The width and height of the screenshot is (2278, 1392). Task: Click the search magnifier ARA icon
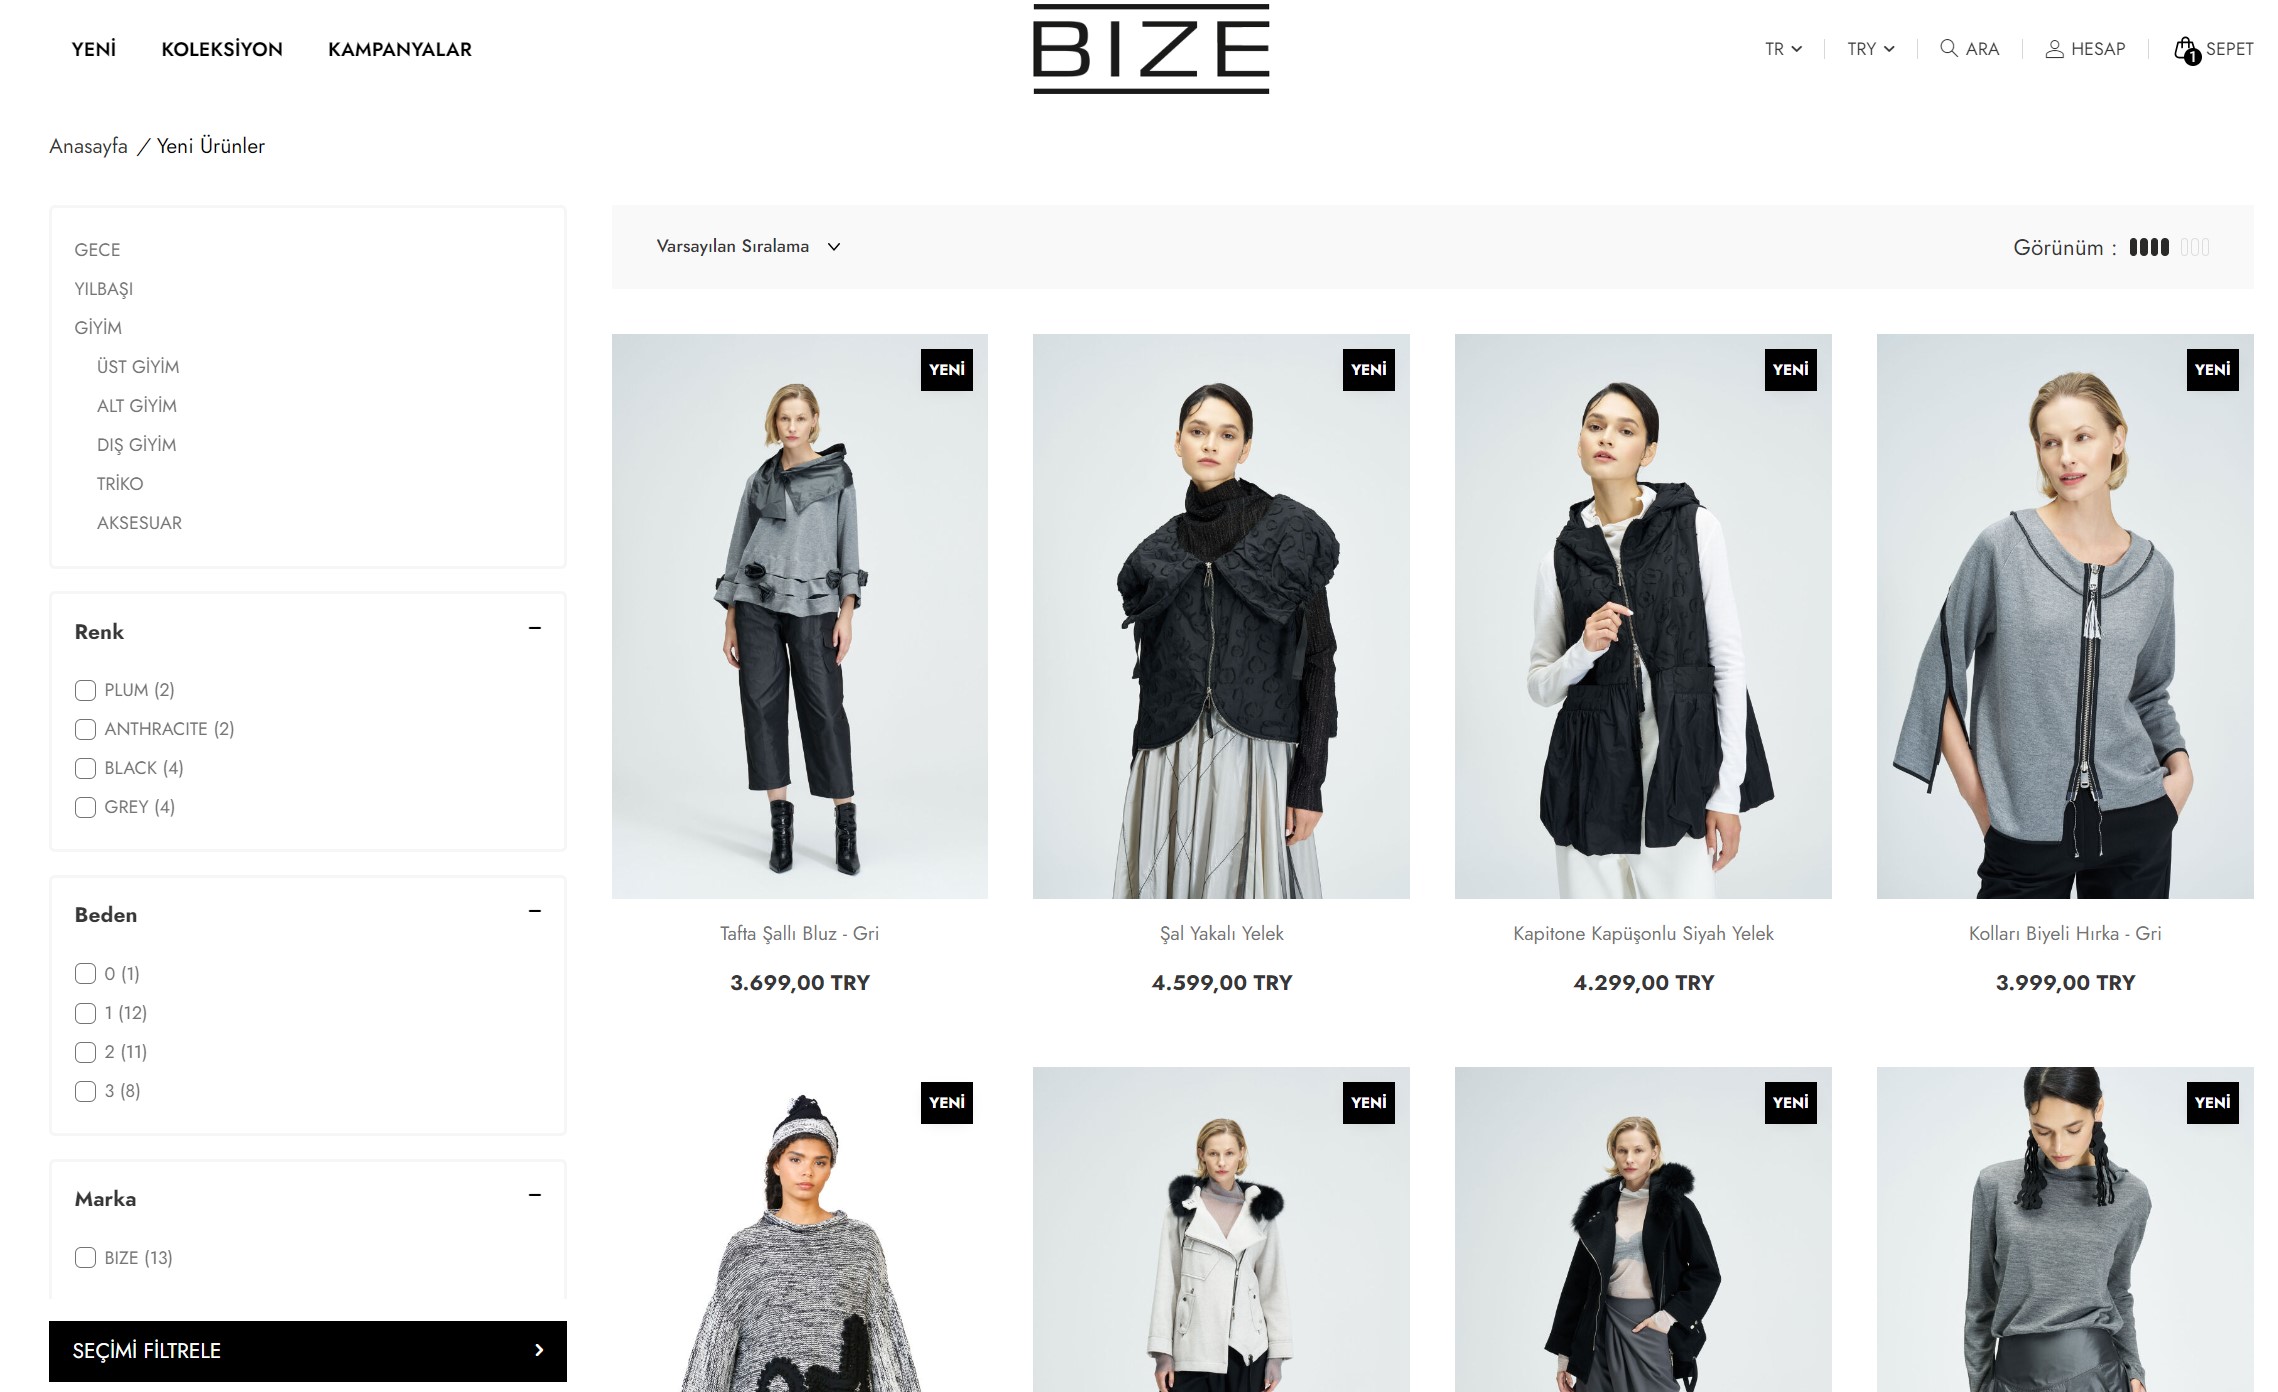1949,48
